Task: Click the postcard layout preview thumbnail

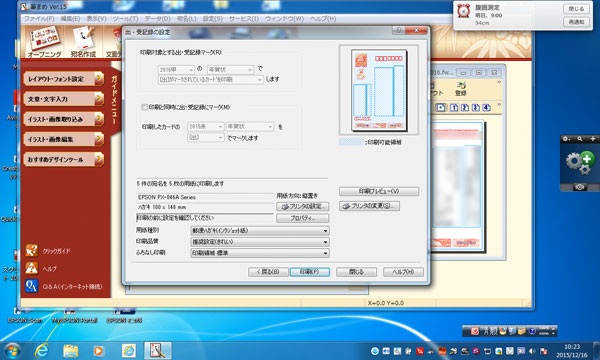Action: [x=379, y=90]
